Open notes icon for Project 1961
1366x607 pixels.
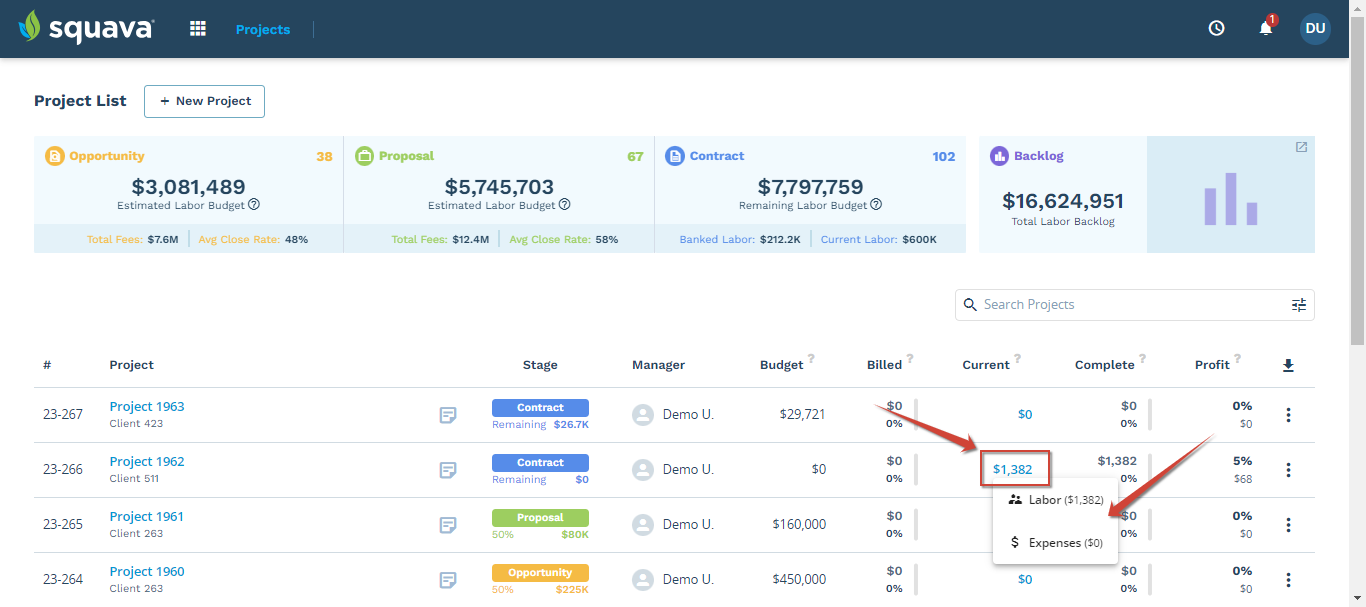point(448,525)
